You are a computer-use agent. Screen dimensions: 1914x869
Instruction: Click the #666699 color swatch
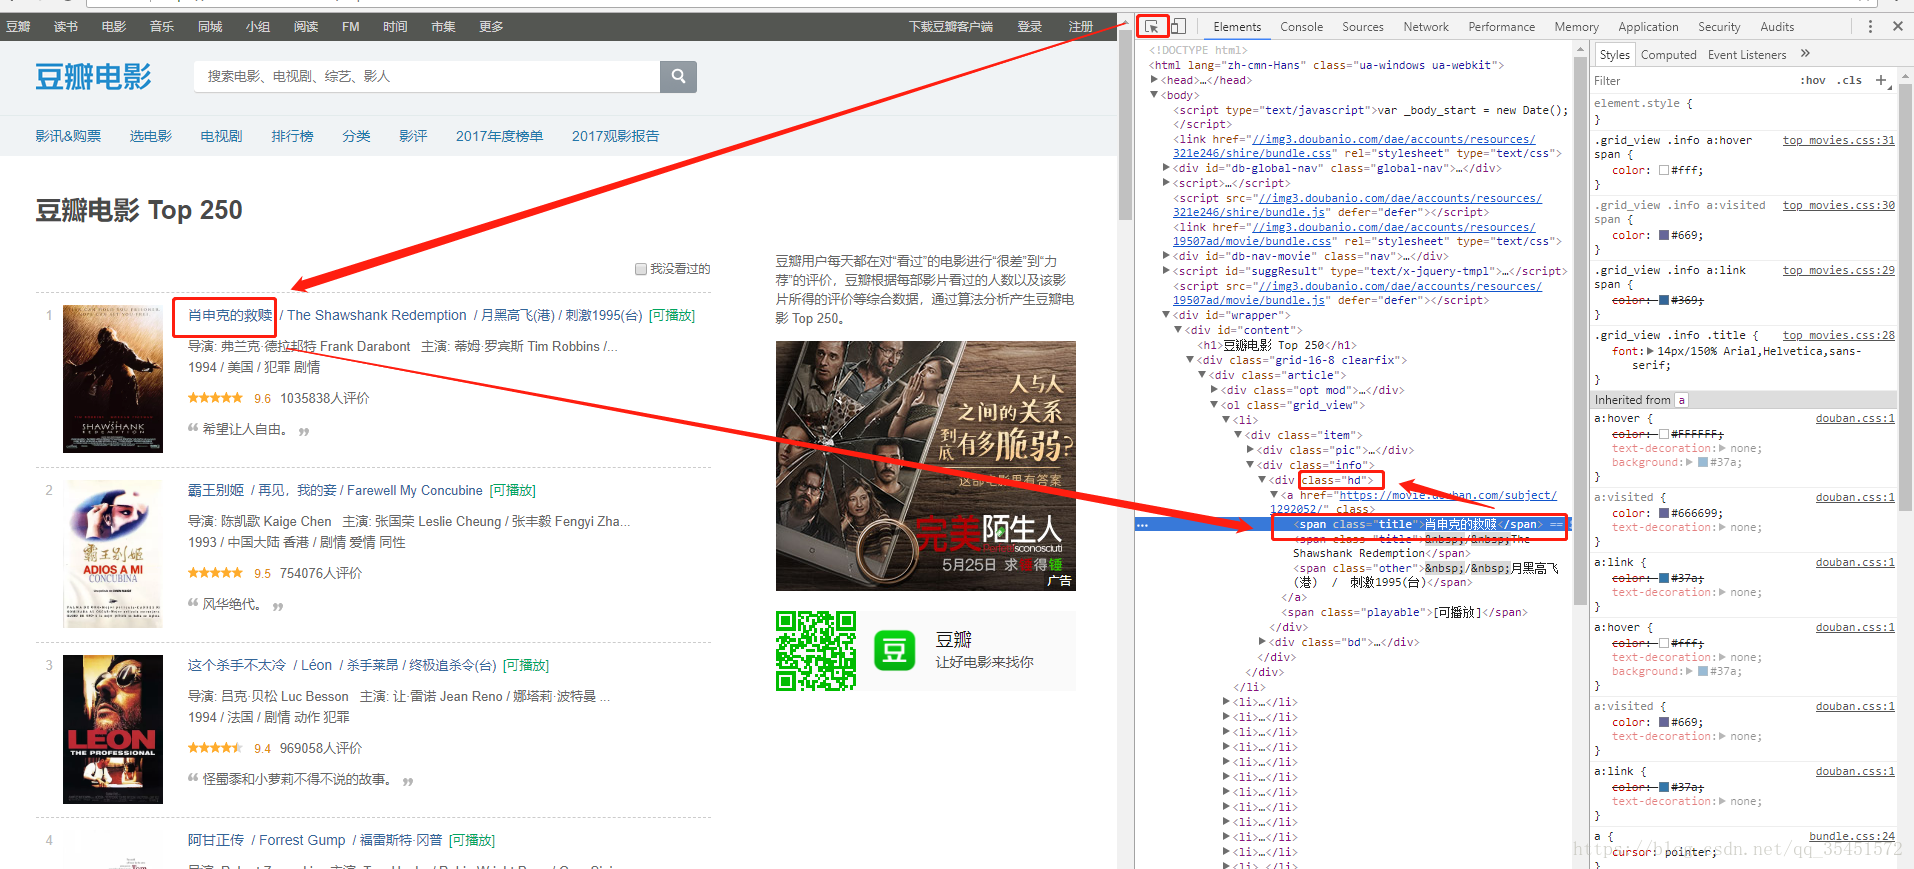1663,513
